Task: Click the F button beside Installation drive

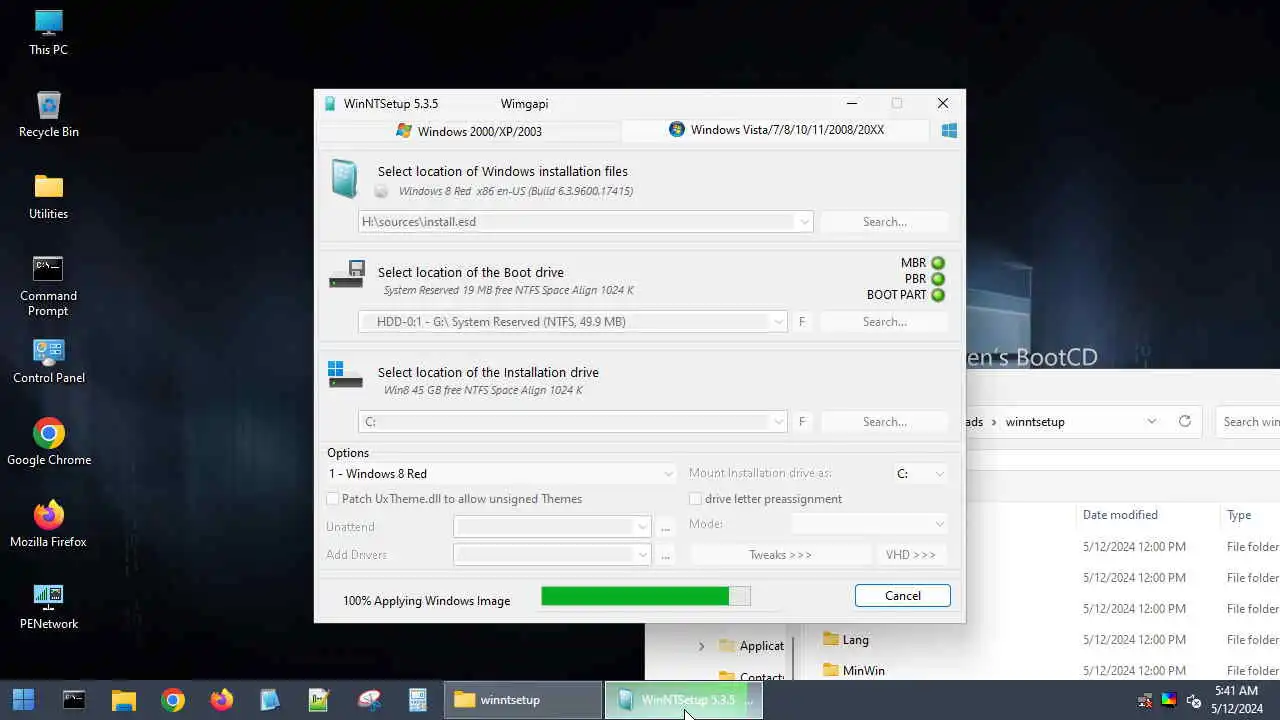Action: pyautogui.click(x=802, y=422)
